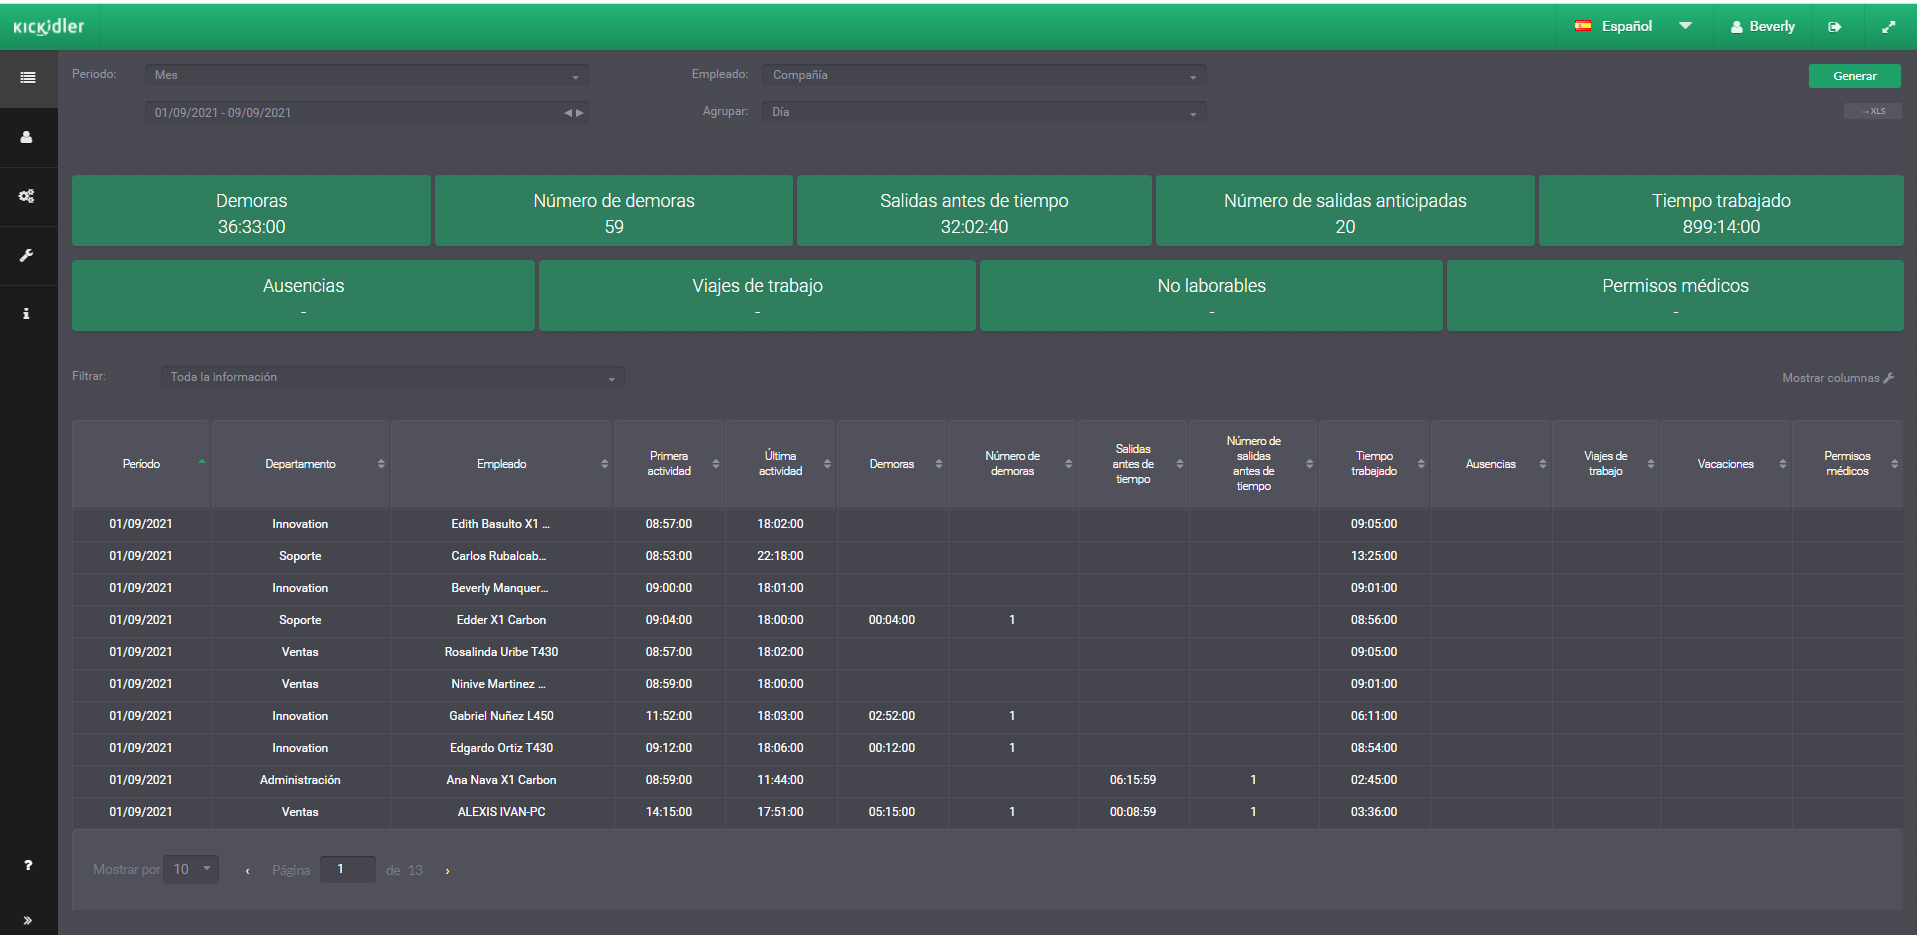
Task: Select Edgardo Ortiz T430 employee cell
Action: tap(501, 748)
